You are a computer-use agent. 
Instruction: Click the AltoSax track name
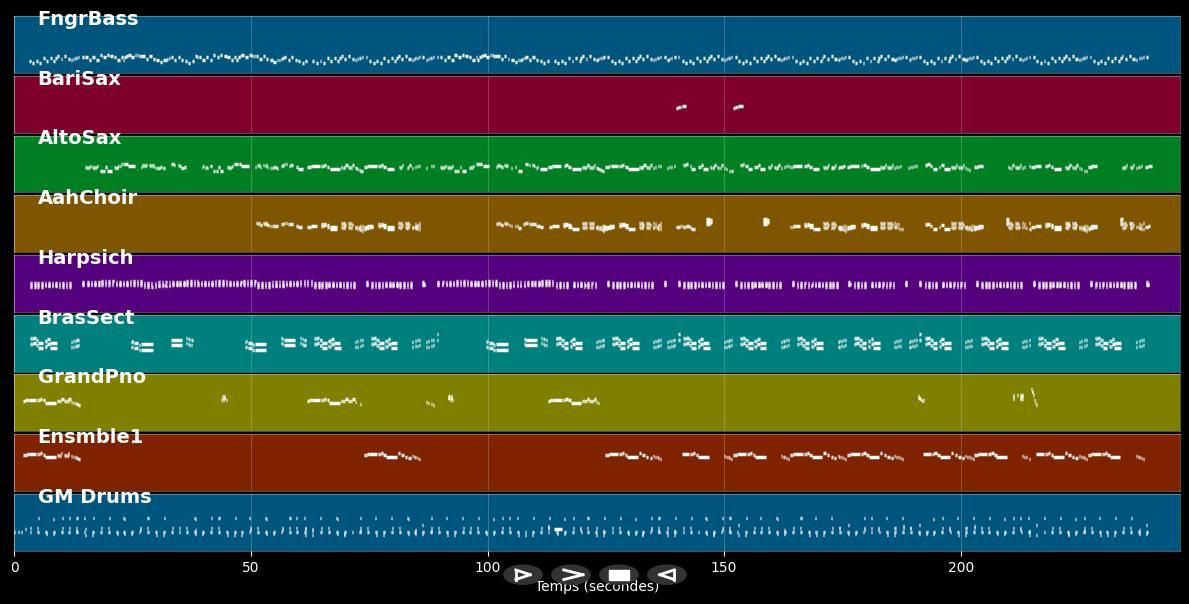79,138
